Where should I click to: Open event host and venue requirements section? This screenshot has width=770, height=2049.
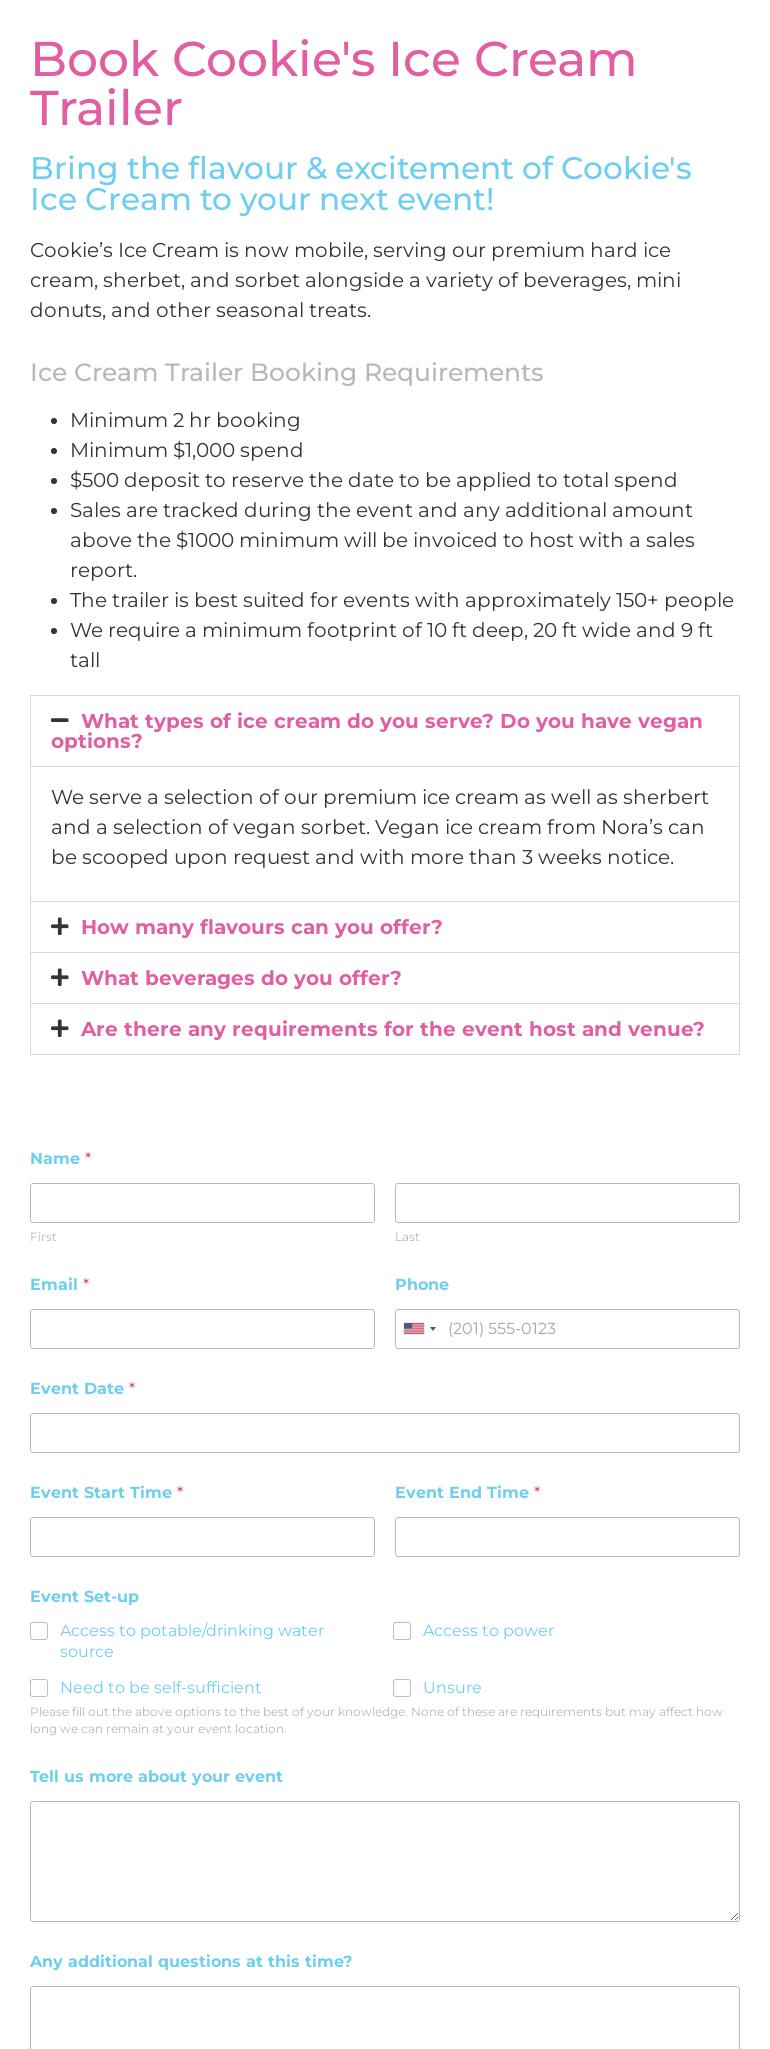[x=392, y=1029]
